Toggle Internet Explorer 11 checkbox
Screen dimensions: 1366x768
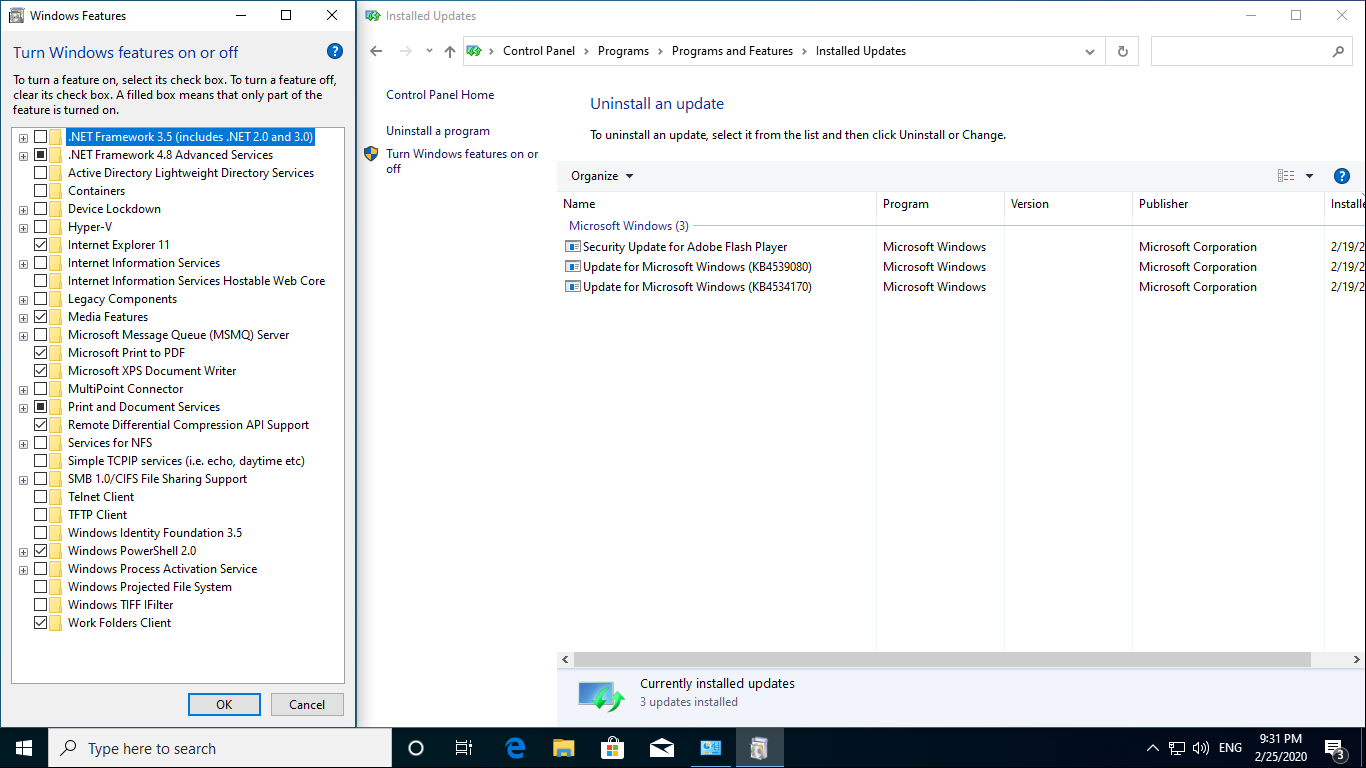(40, 245)
